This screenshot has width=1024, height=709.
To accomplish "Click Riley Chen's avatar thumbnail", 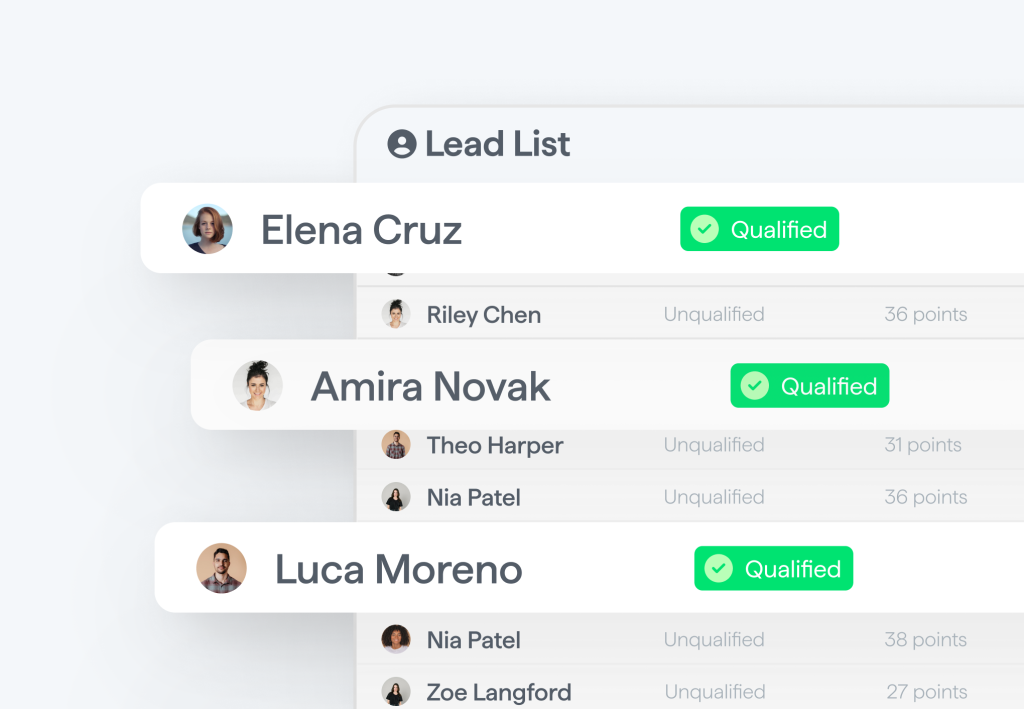I will pos(396,313).
